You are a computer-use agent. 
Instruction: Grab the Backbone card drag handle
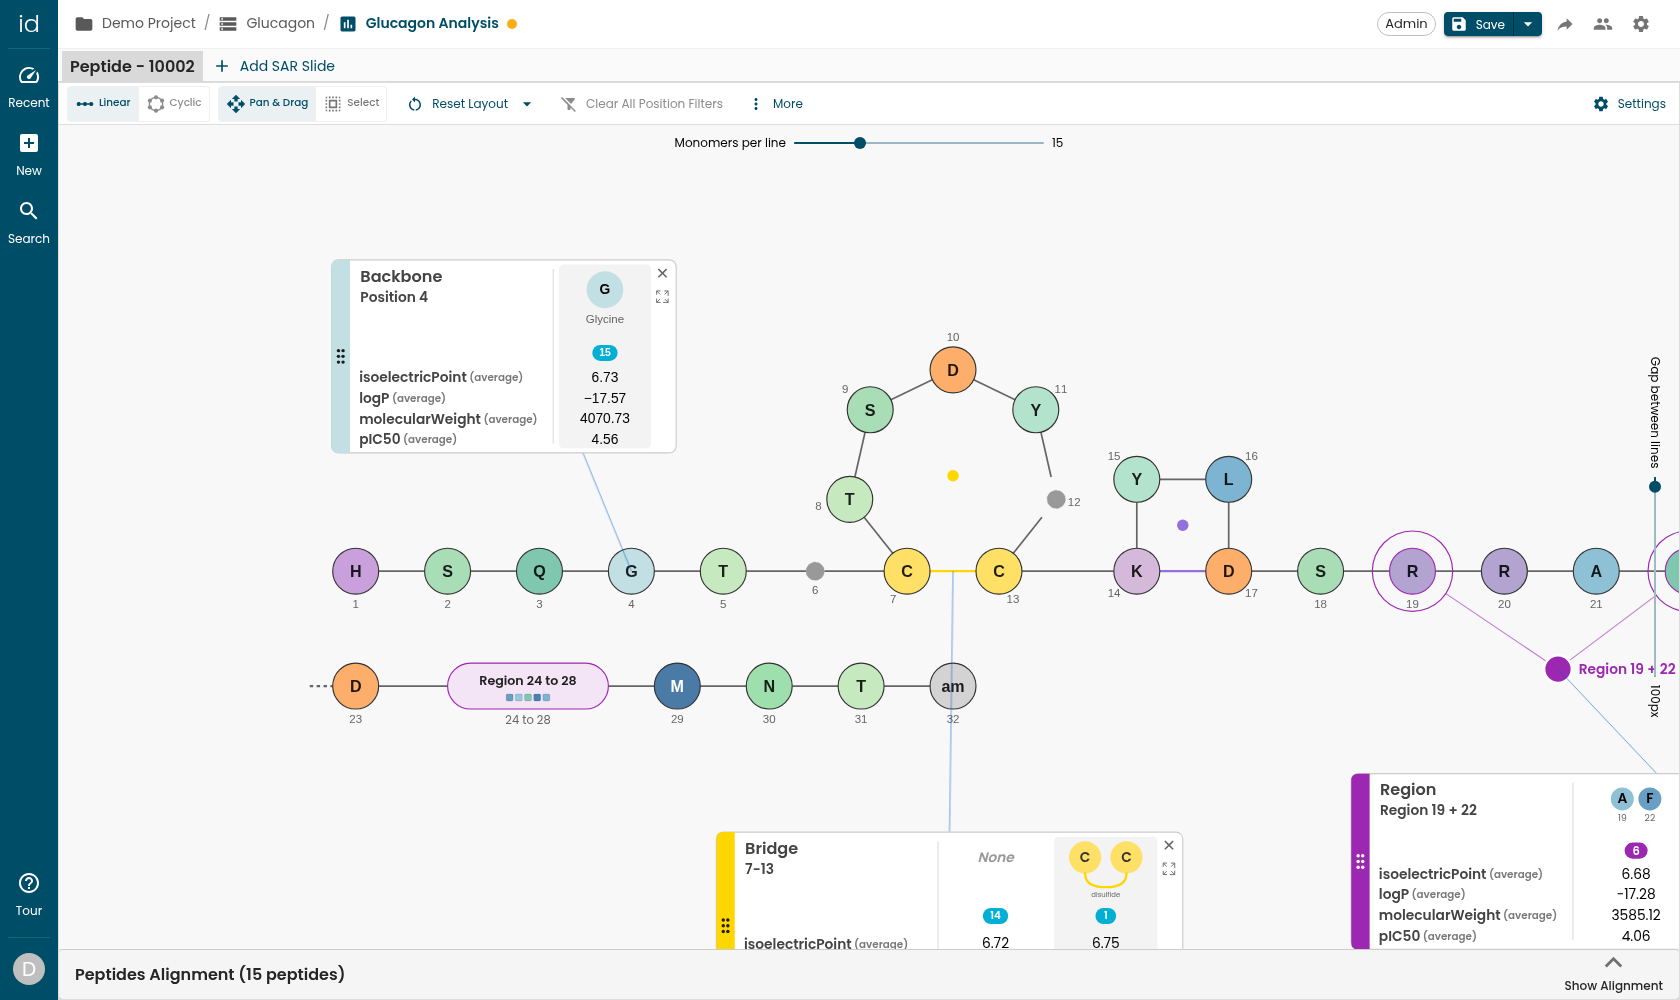(341, 356)
